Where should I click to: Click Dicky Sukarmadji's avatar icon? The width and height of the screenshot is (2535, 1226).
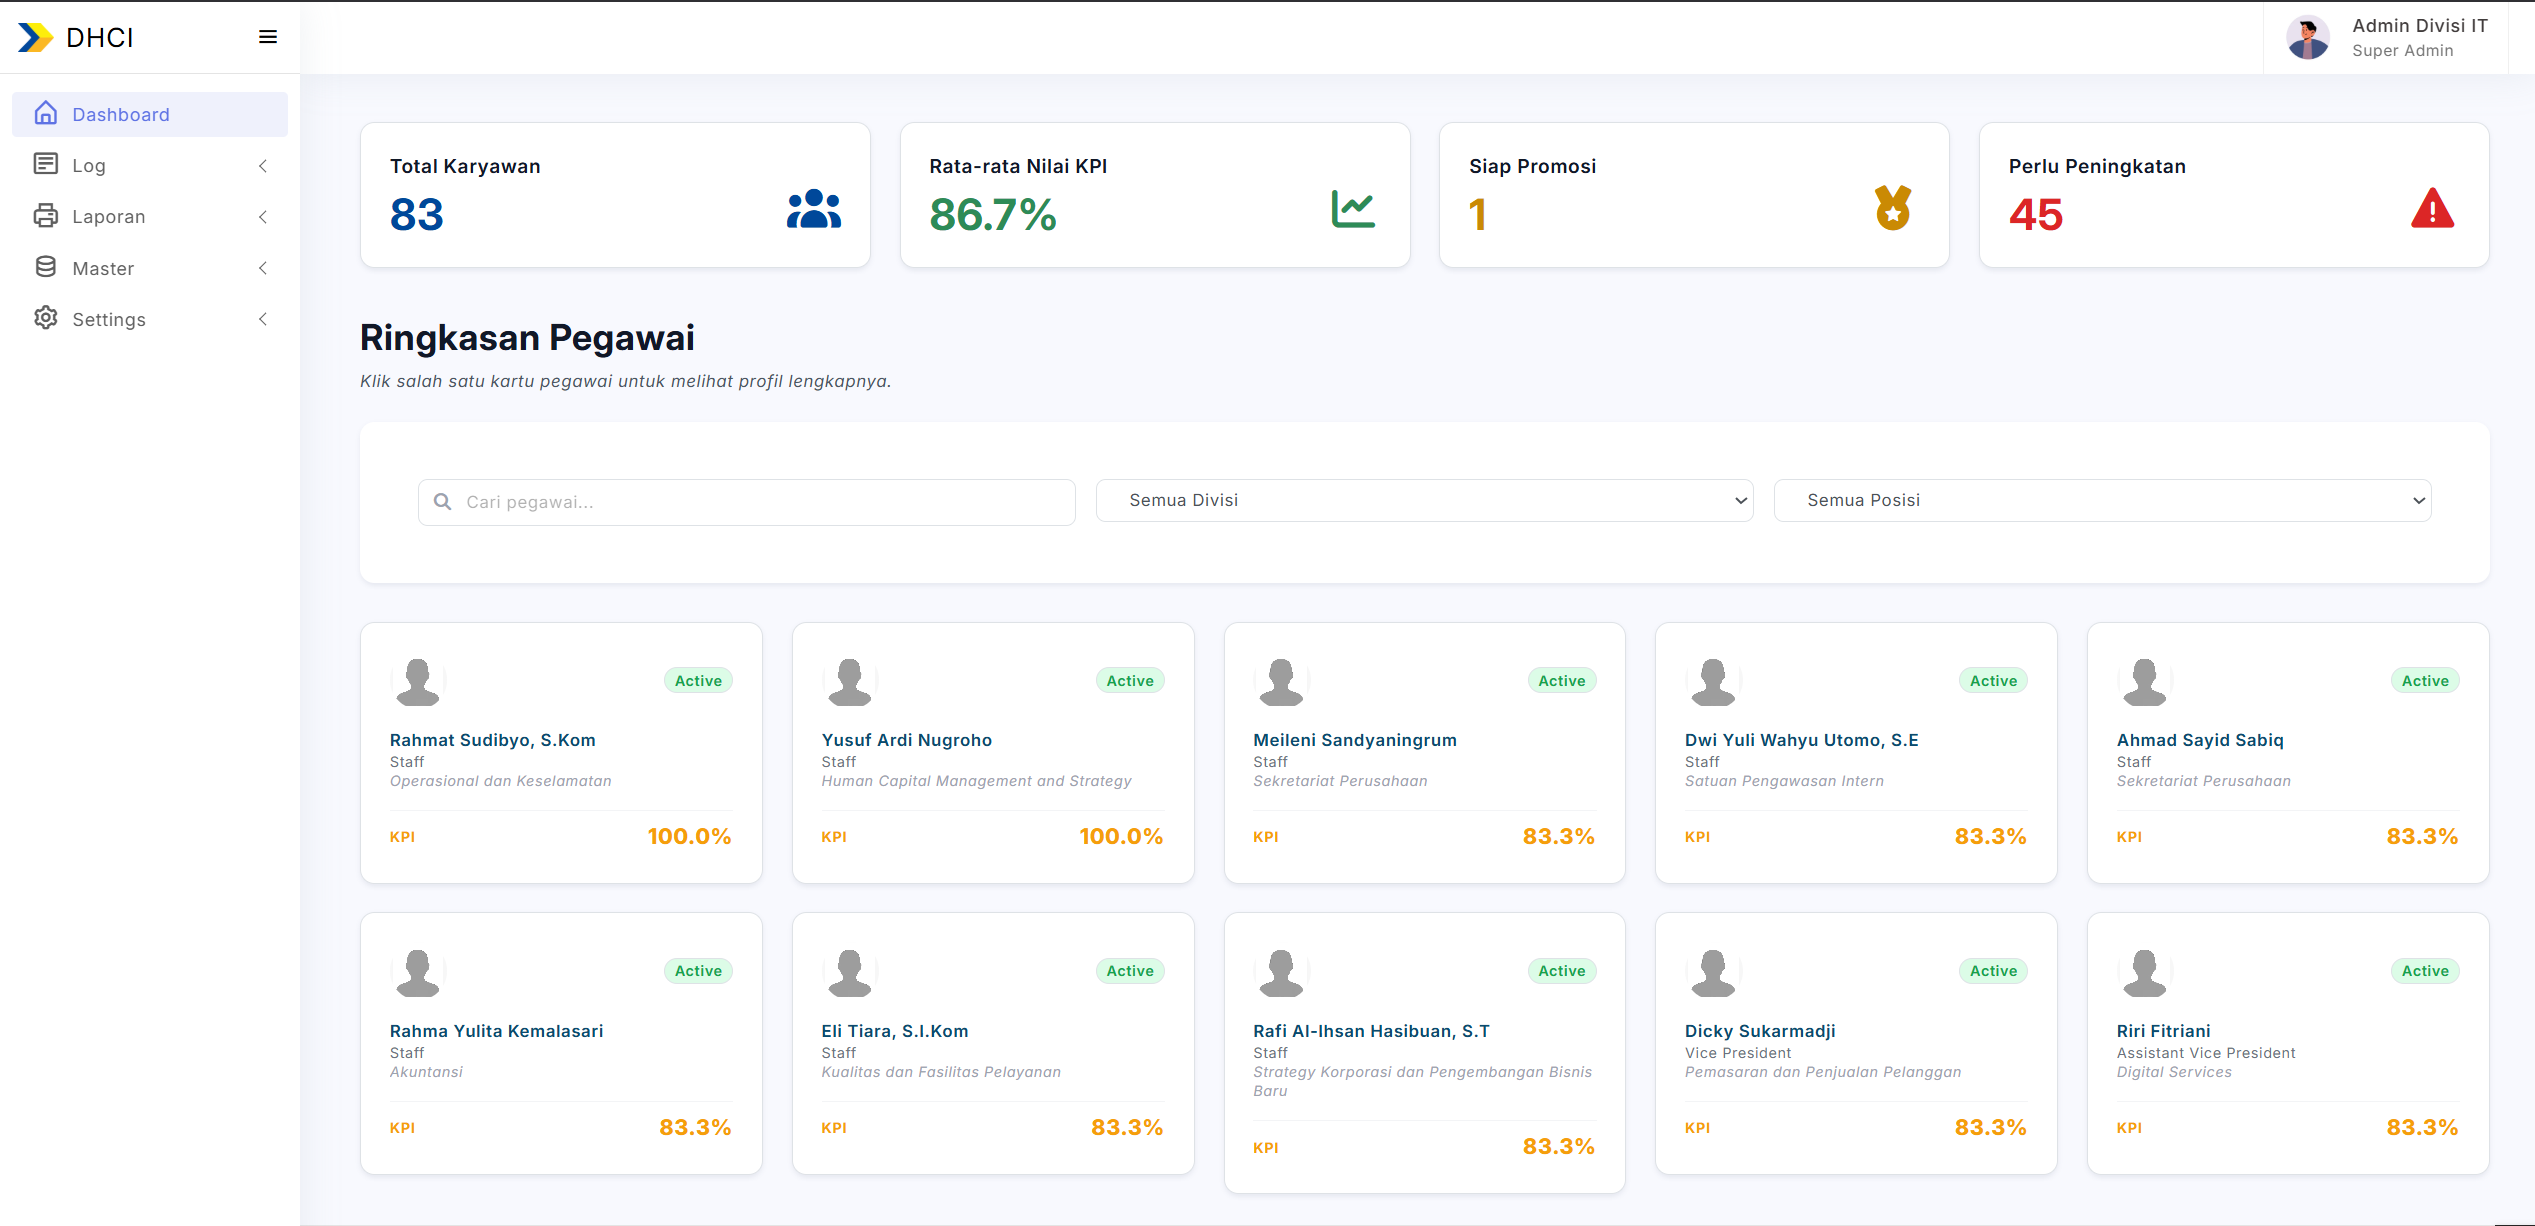point(1713,973)
